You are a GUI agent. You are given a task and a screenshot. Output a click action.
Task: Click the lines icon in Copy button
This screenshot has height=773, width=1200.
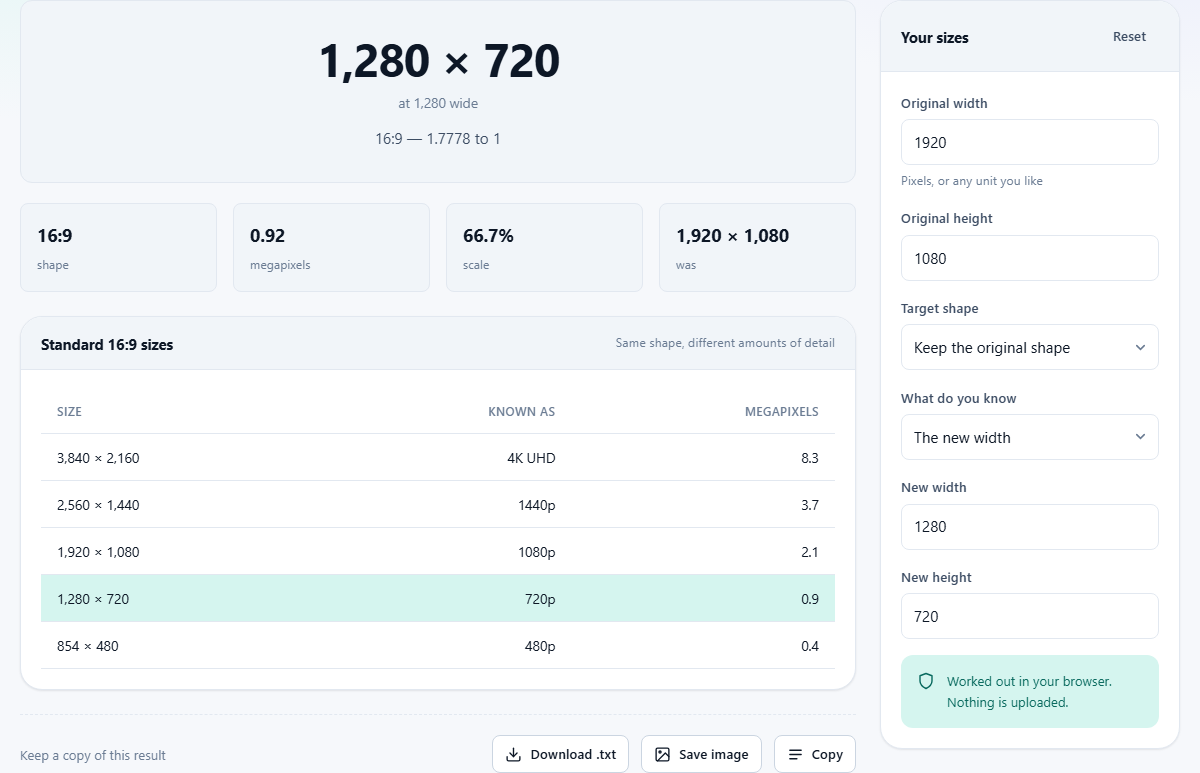coord(795,755)
